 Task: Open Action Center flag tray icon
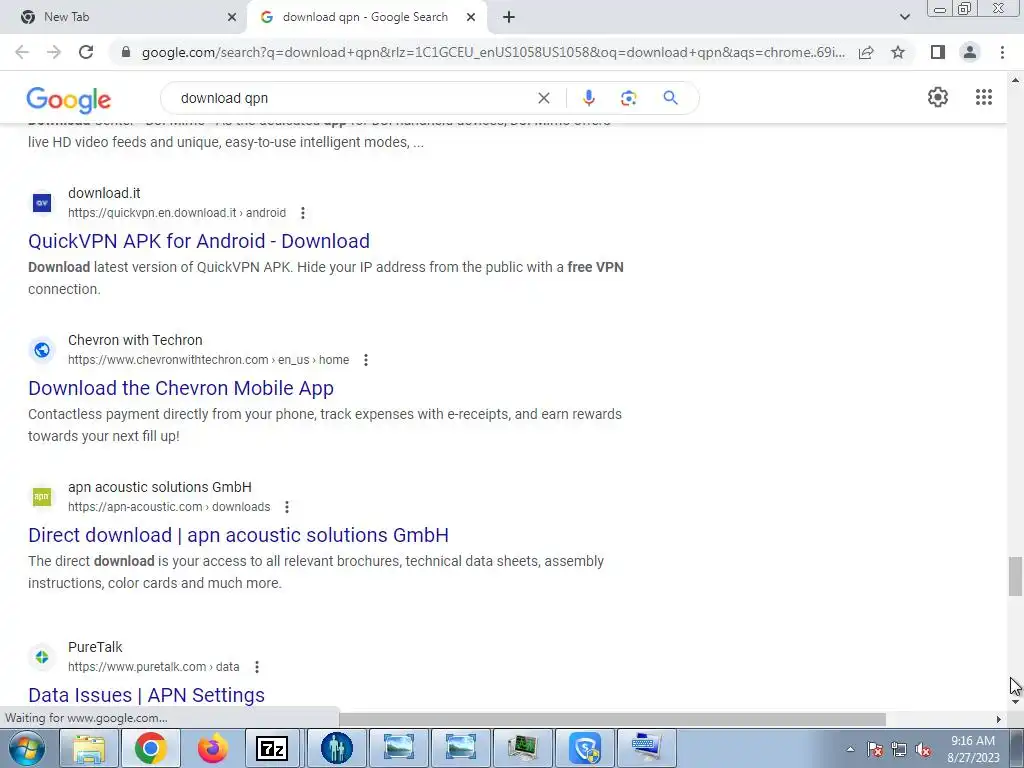click(875, 750)
